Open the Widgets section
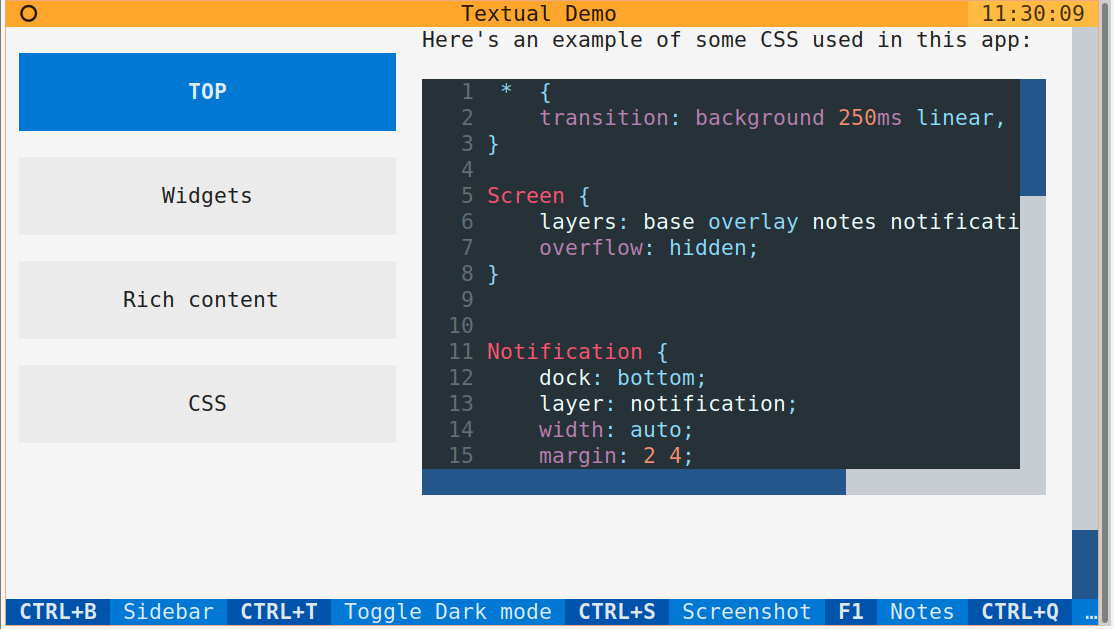Image resolution: width=1114 pixels, height=629 pixels. click(207, 195)
